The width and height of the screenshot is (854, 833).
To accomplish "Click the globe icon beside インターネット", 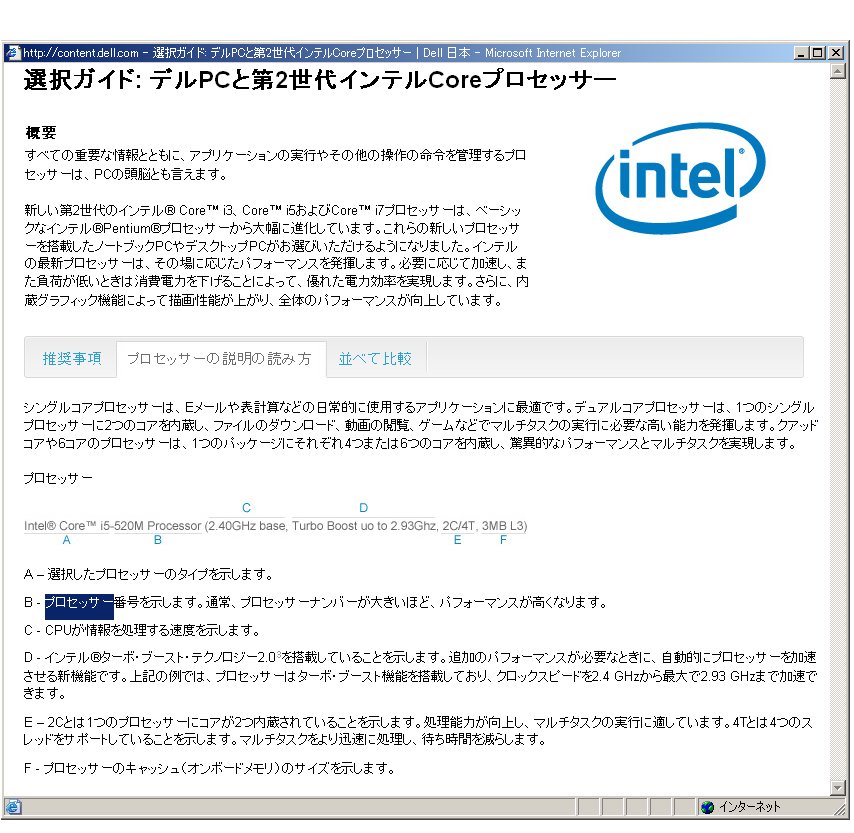I will tap(707, 807).
